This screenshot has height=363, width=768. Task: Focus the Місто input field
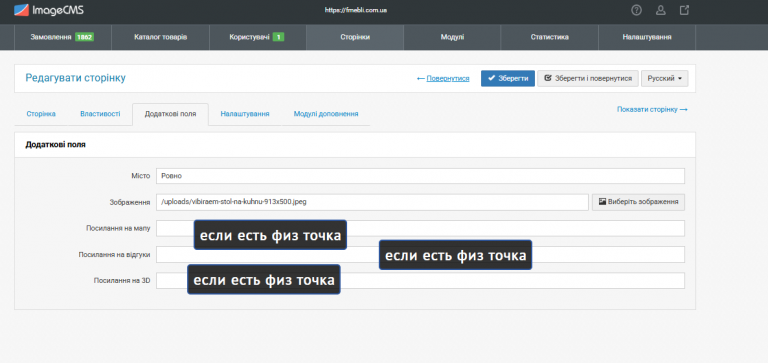(420, 176)
